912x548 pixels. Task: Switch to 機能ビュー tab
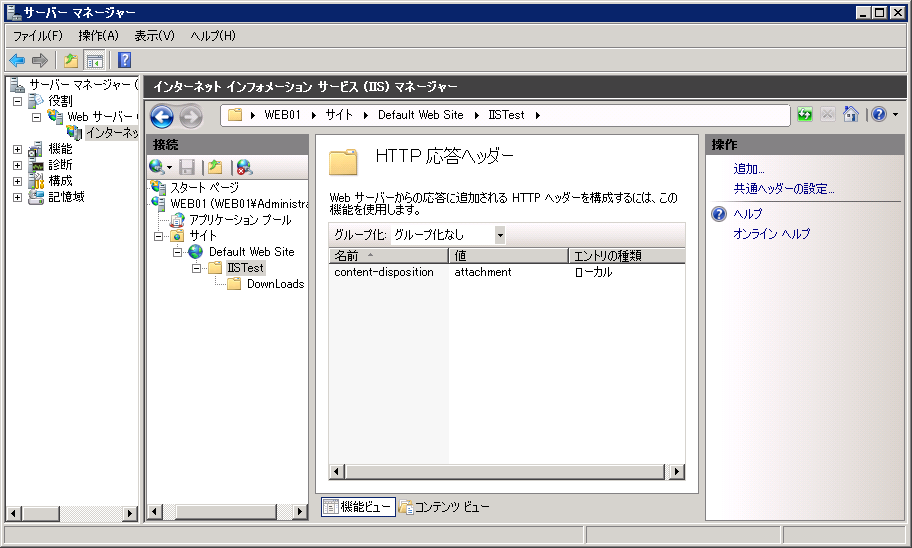click(358, 507)
